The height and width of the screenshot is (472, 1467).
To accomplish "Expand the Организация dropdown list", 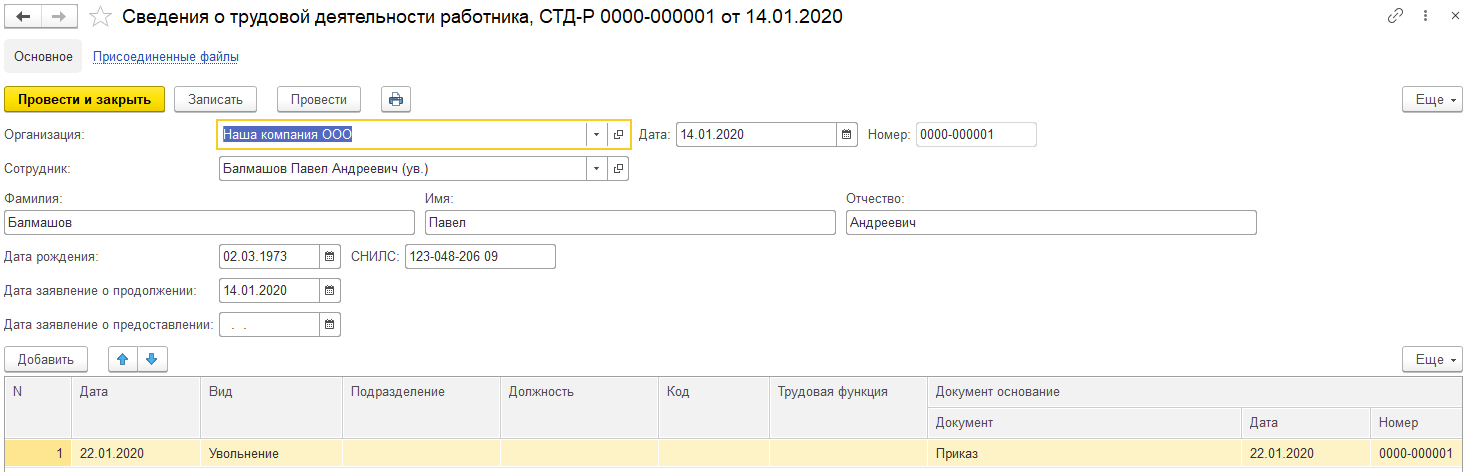I will click(x=596, y=135).
